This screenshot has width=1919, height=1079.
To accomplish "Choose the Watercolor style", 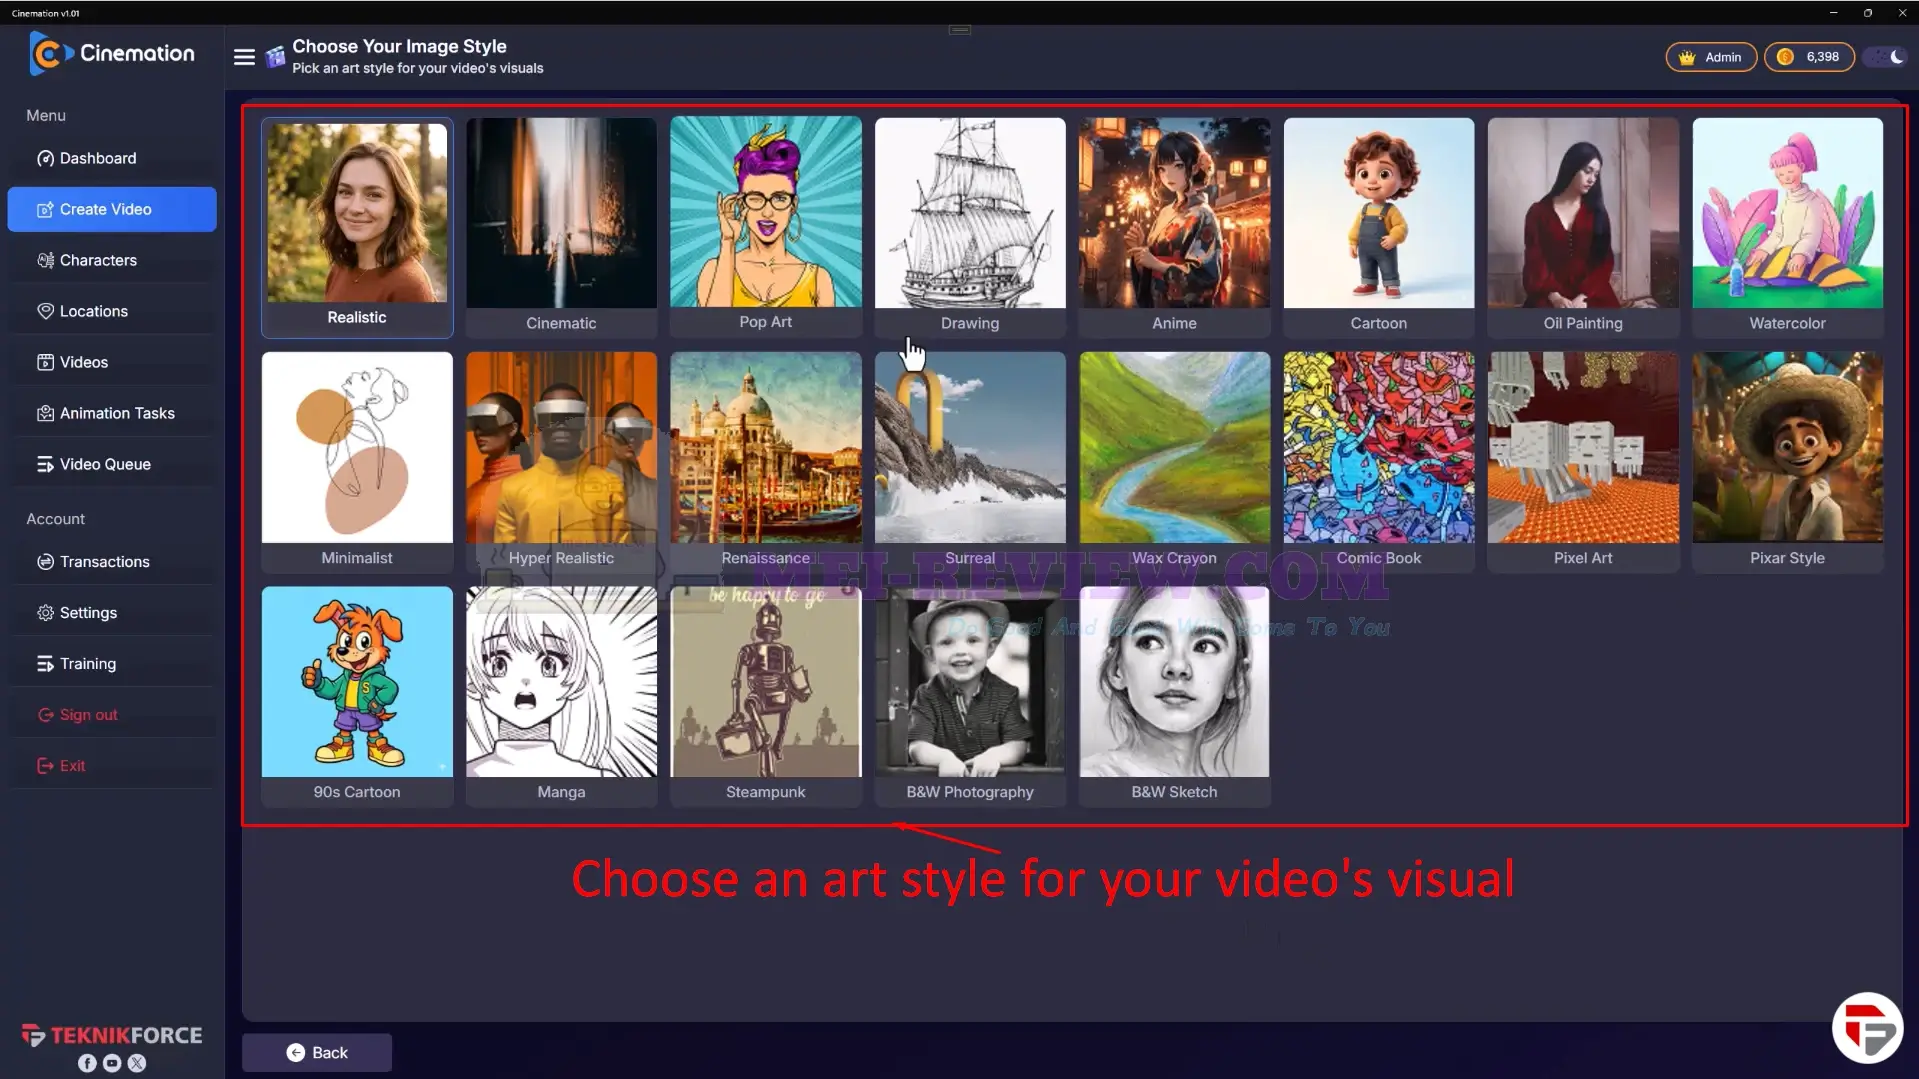I will click(1788, 227).
